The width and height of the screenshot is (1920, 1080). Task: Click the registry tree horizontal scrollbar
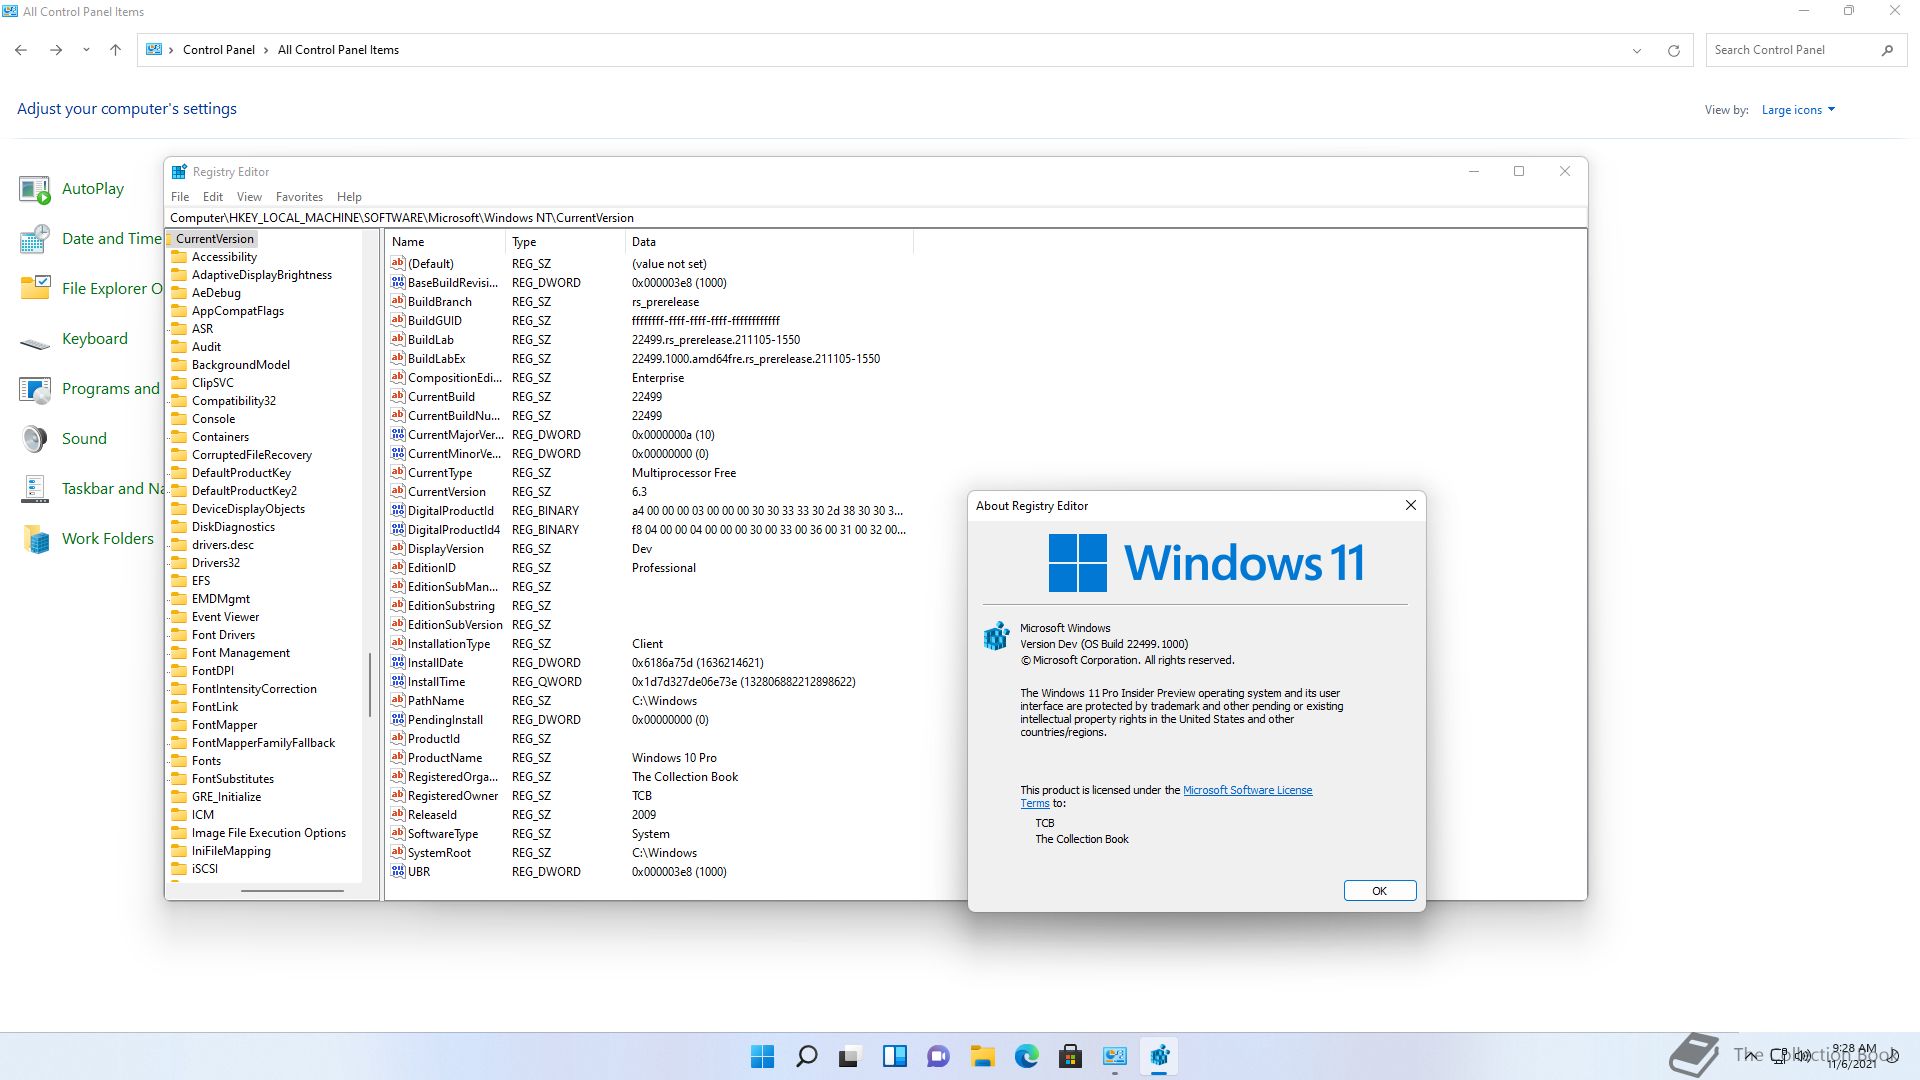[292, 890]
